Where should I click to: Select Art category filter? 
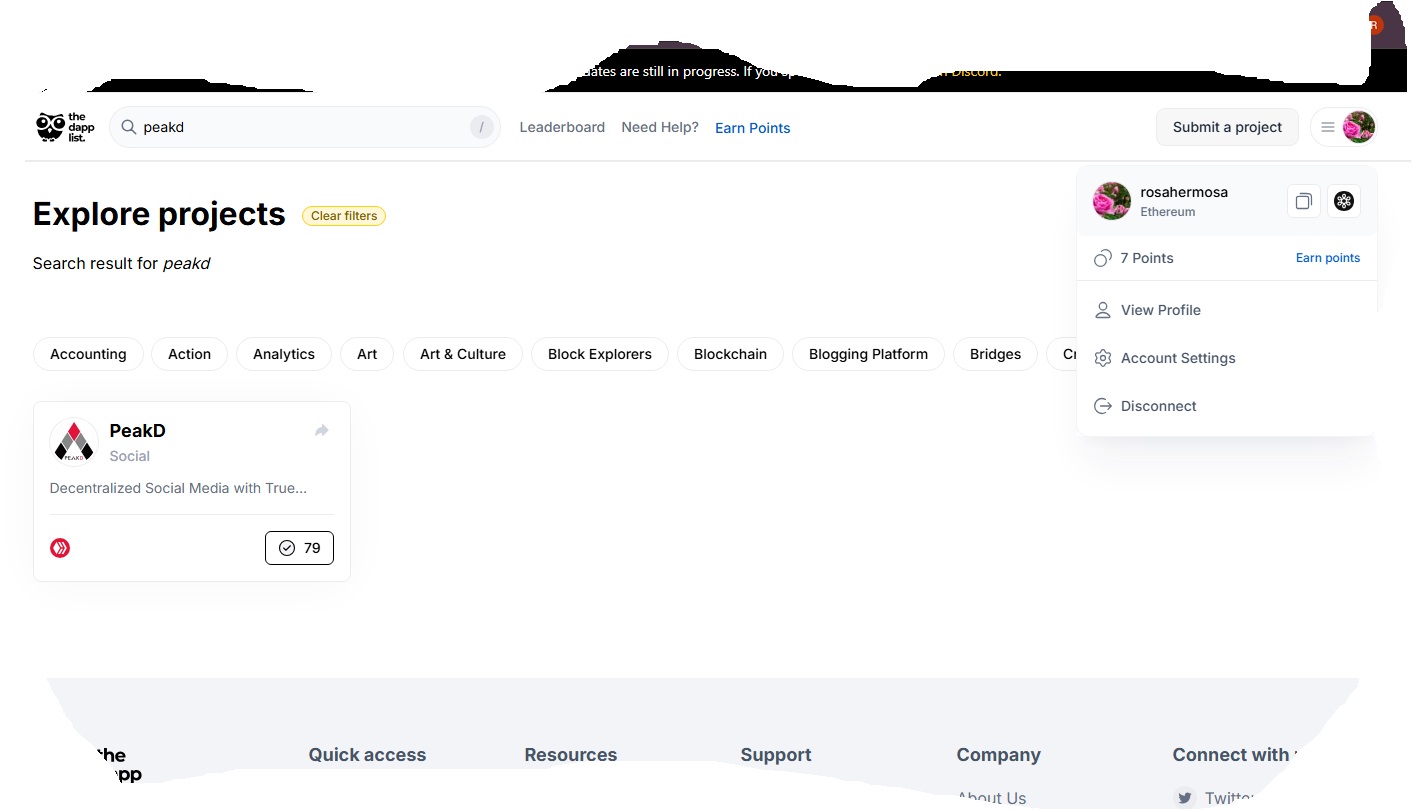pyautogui.click(x=367, y=354)
